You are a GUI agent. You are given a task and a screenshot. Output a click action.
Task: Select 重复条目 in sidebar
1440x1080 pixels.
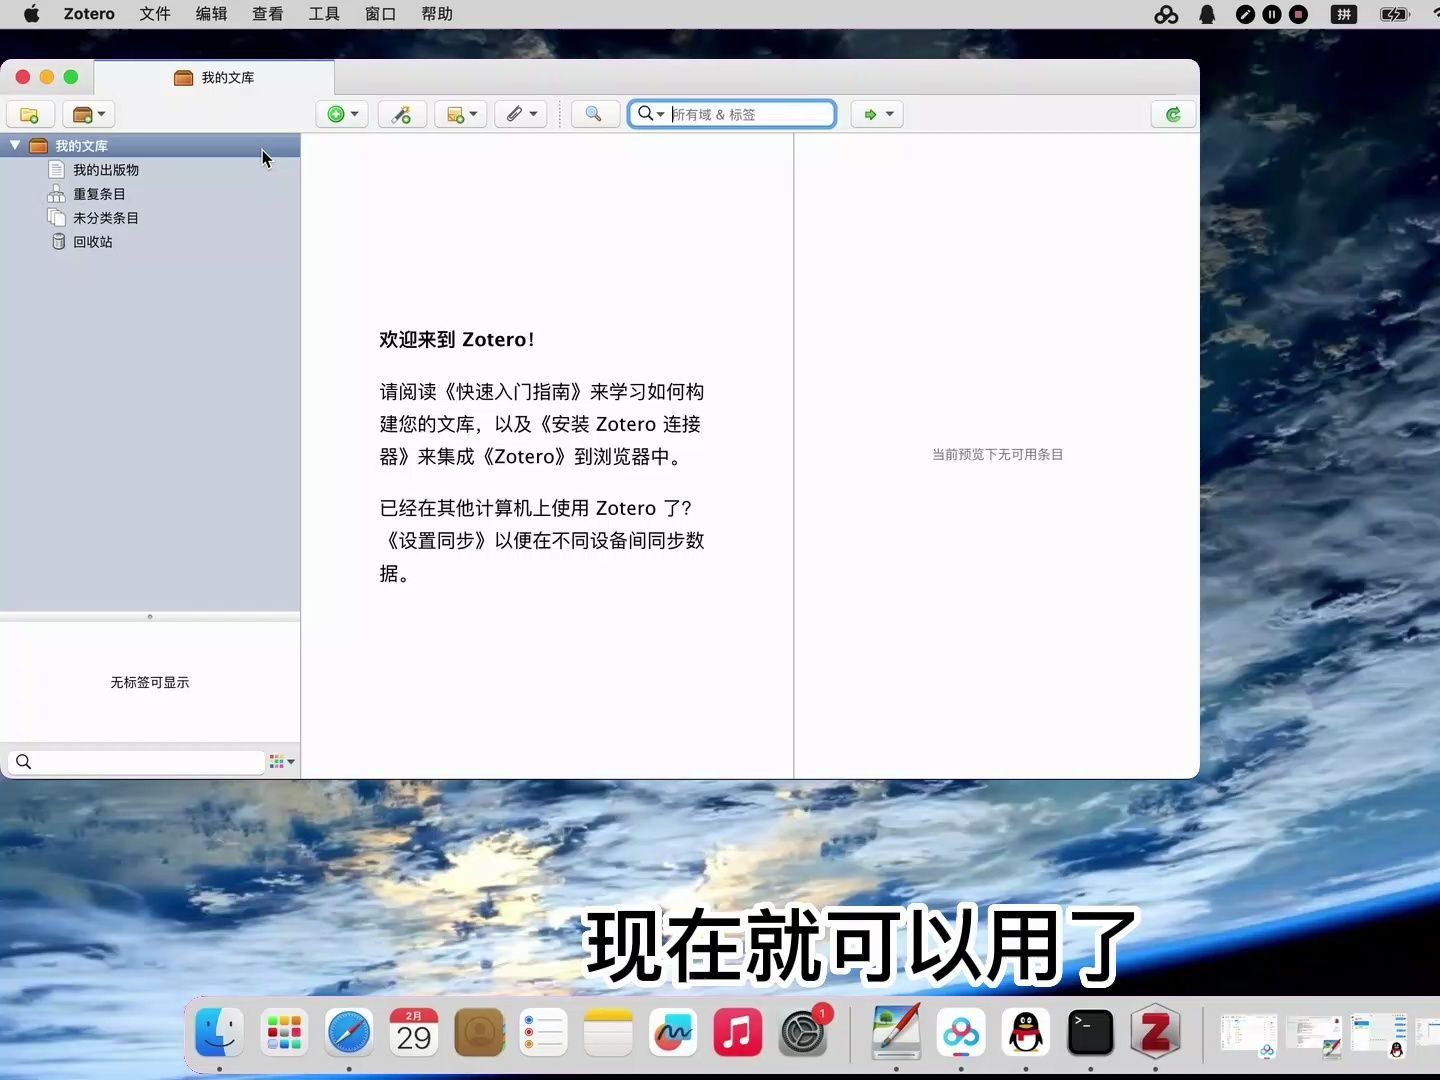(99, 194)
